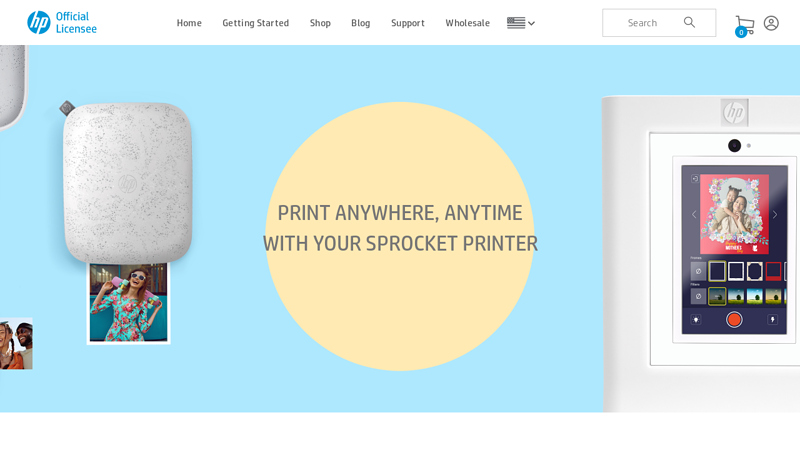This screenshot has width=800, height=450.
Task: Click the right arrow beside the tablet photo
Action: [x=774, y=214]
